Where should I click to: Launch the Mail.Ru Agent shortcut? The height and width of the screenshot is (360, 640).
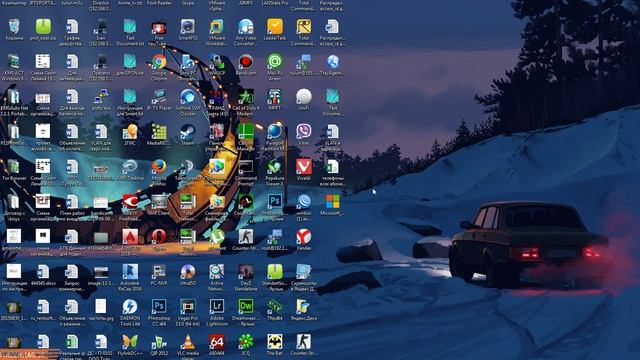(275, 62)
